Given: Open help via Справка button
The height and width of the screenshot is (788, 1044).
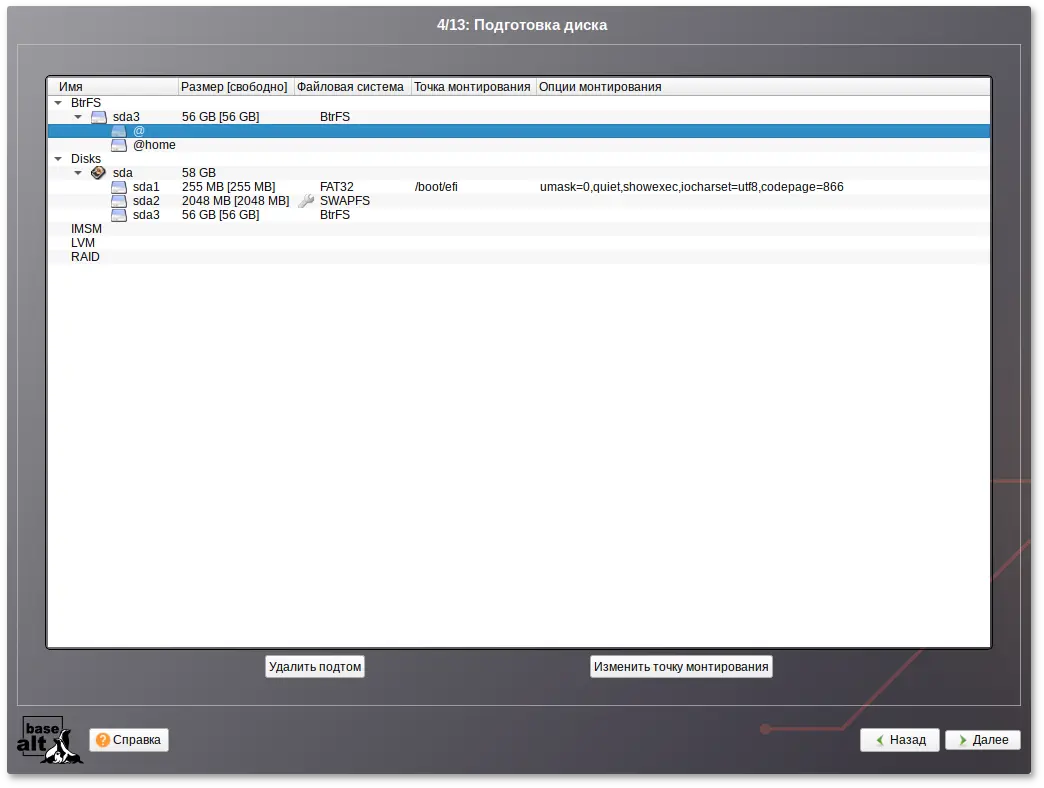Looking at the screenshot, I should coord(129,740).
